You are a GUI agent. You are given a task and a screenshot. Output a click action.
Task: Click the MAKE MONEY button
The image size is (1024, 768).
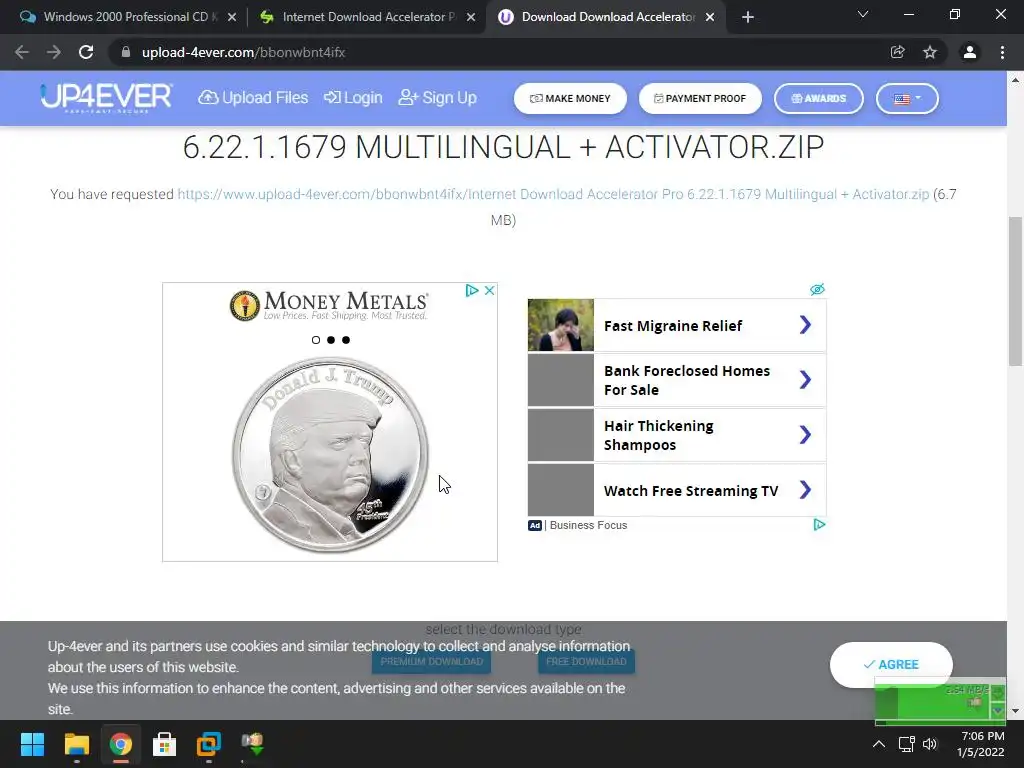pyautogui.click(x=570, y=99)
